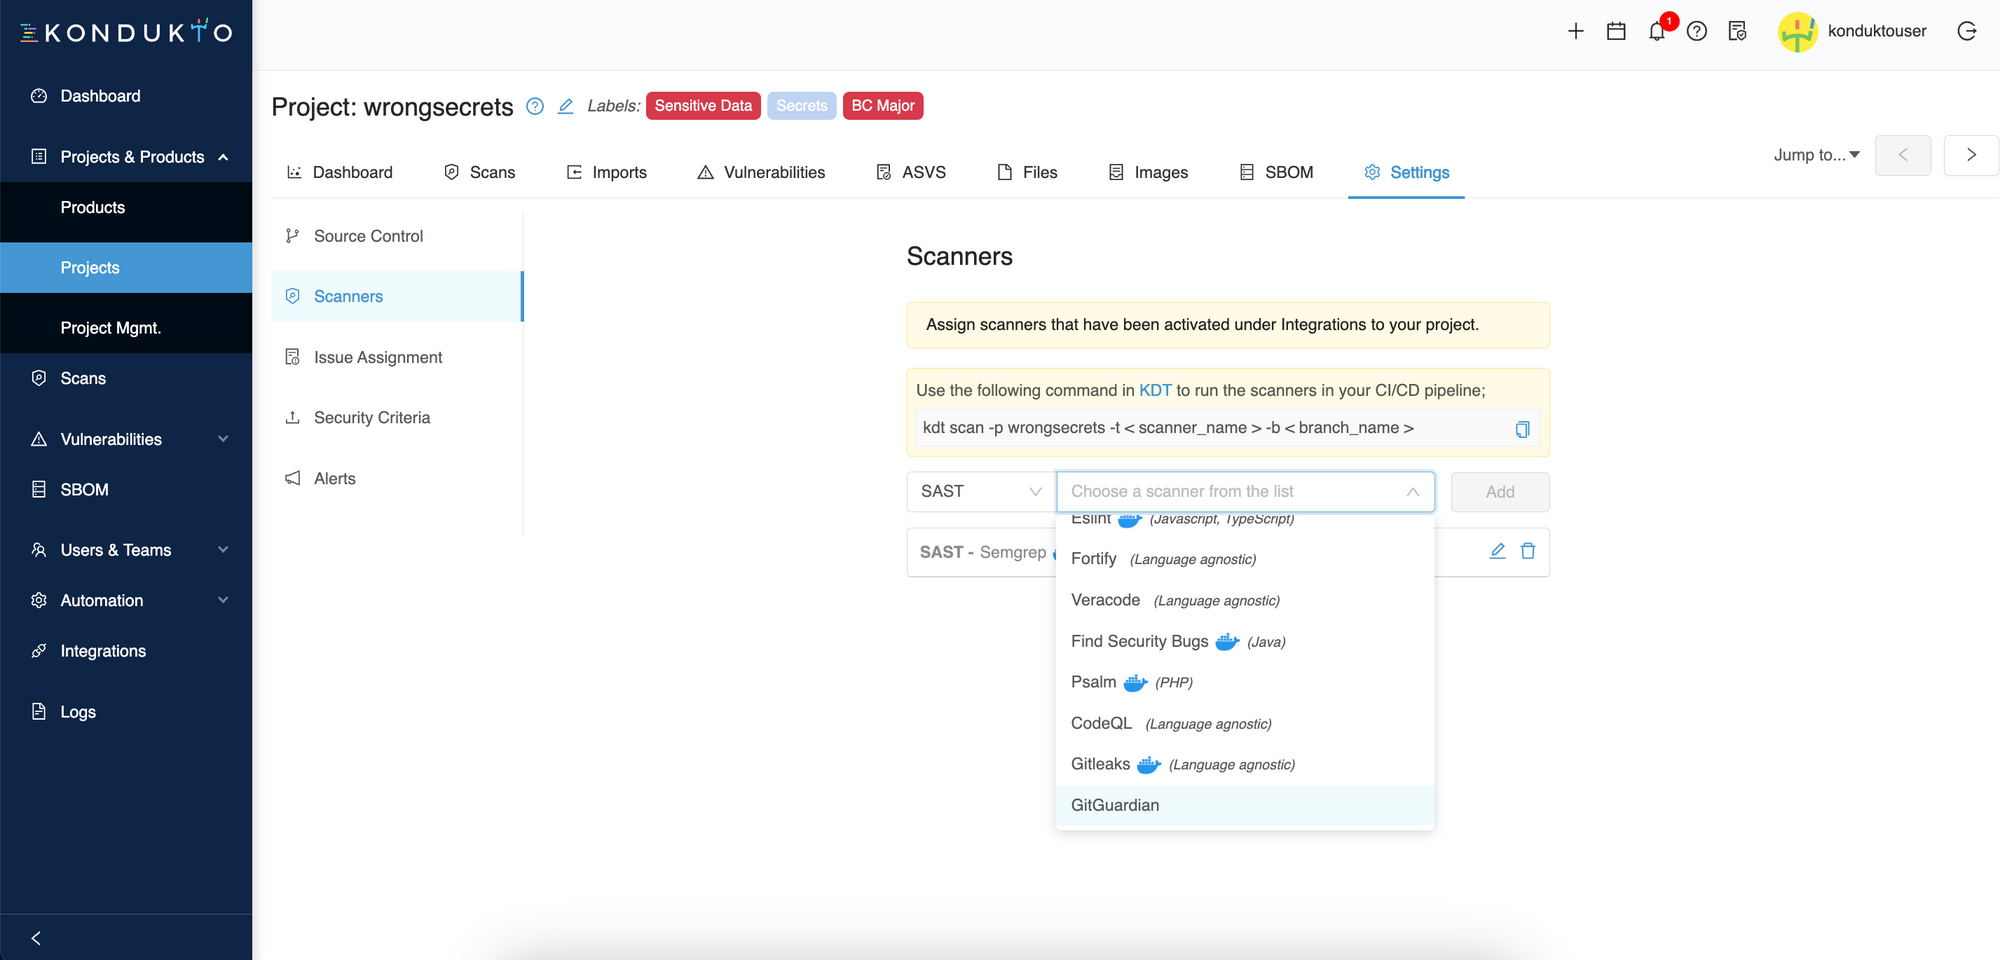
Task: Select Find Security Bugs scanner
Action: coord(1245,641)
